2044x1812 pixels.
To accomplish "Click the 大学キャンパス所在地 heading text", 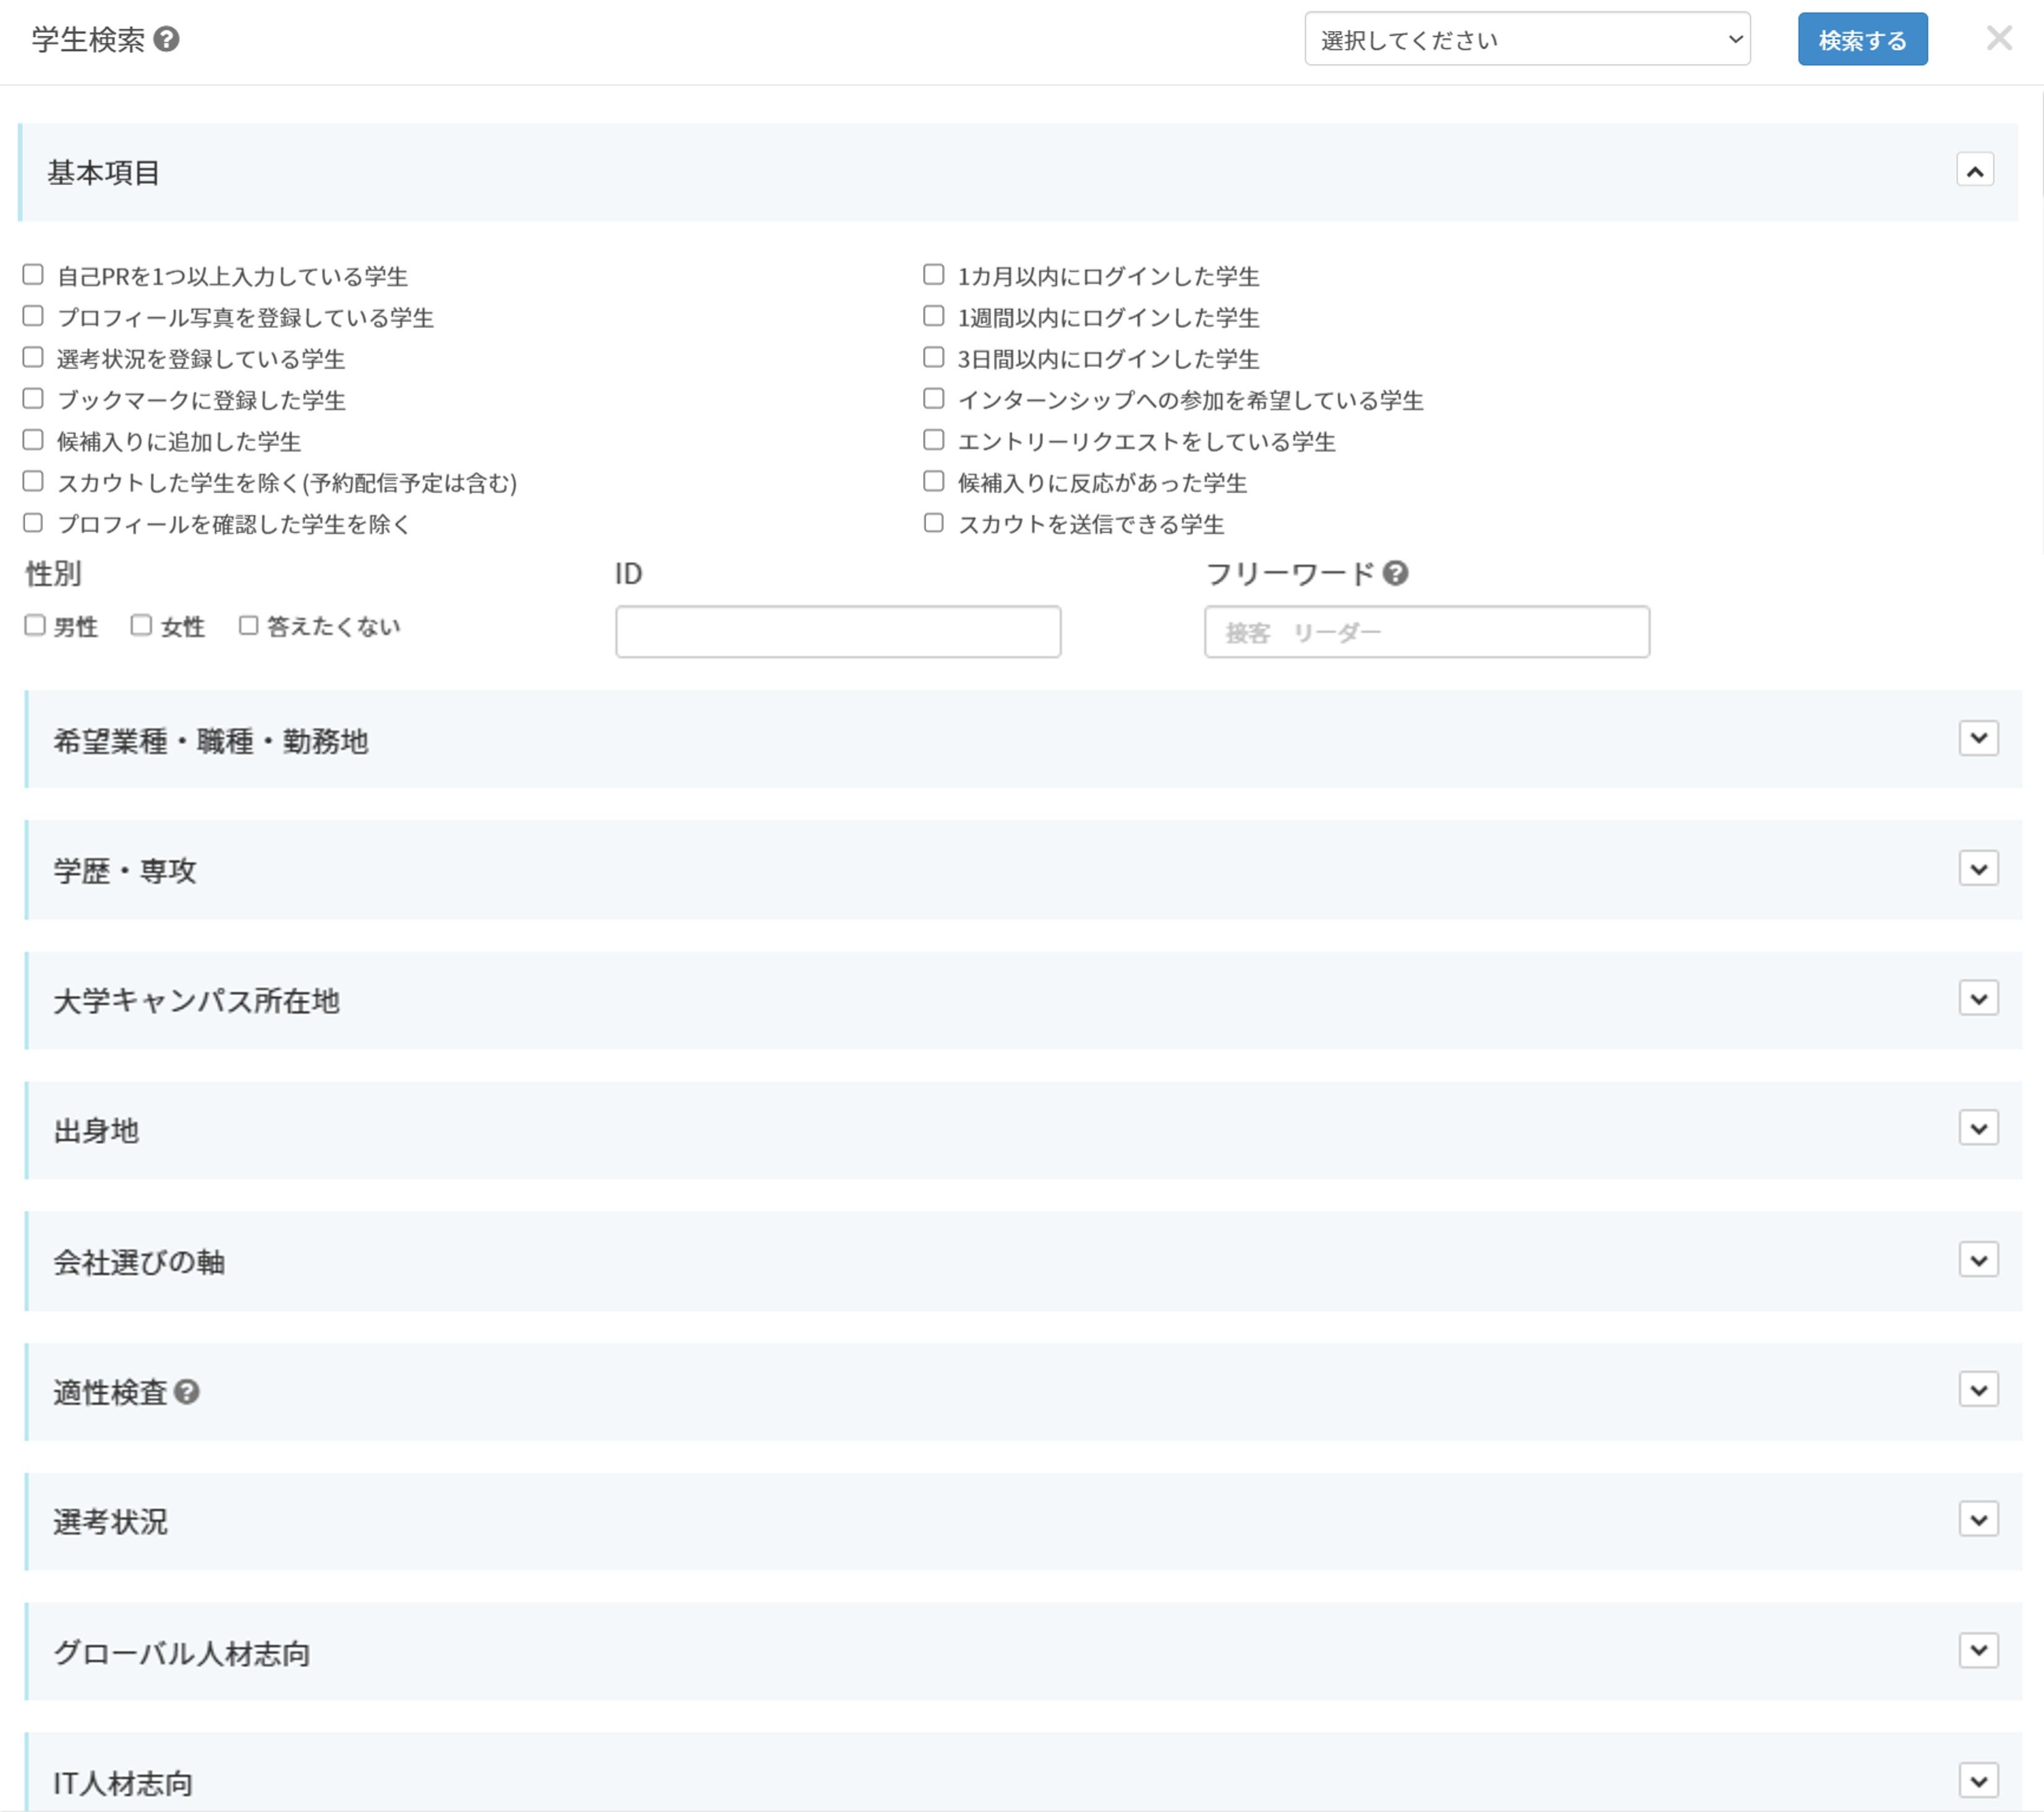I will [x=196, y=1001].
